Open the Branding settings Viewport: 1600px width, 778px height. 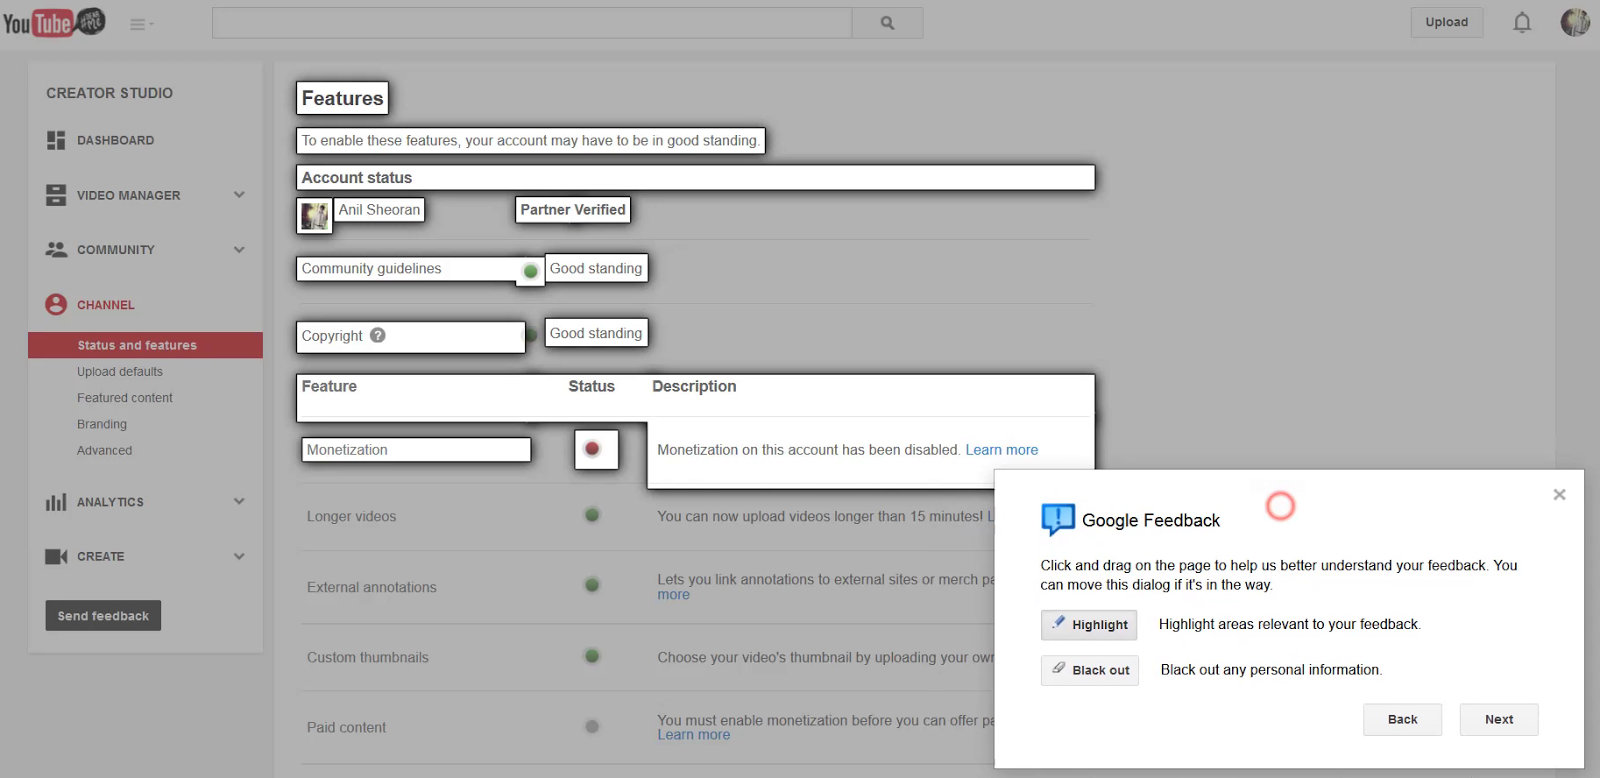[102, 424]
